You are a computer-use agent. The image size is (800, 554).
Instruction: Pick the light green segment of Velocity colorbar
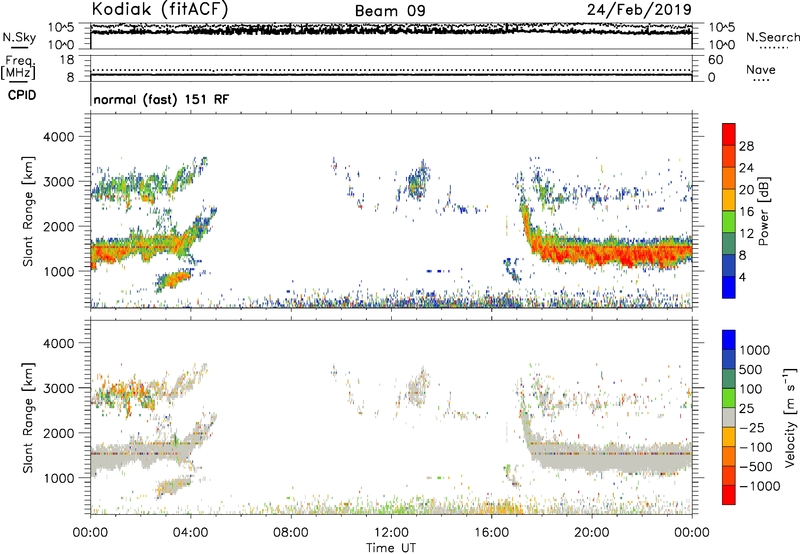tap(729, 398)
